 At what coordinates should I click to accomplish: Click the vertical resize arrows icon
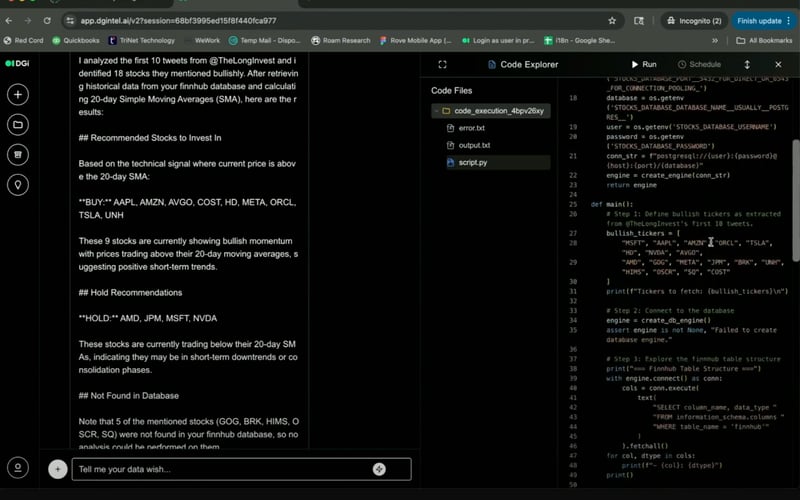(x=747, y=64)
